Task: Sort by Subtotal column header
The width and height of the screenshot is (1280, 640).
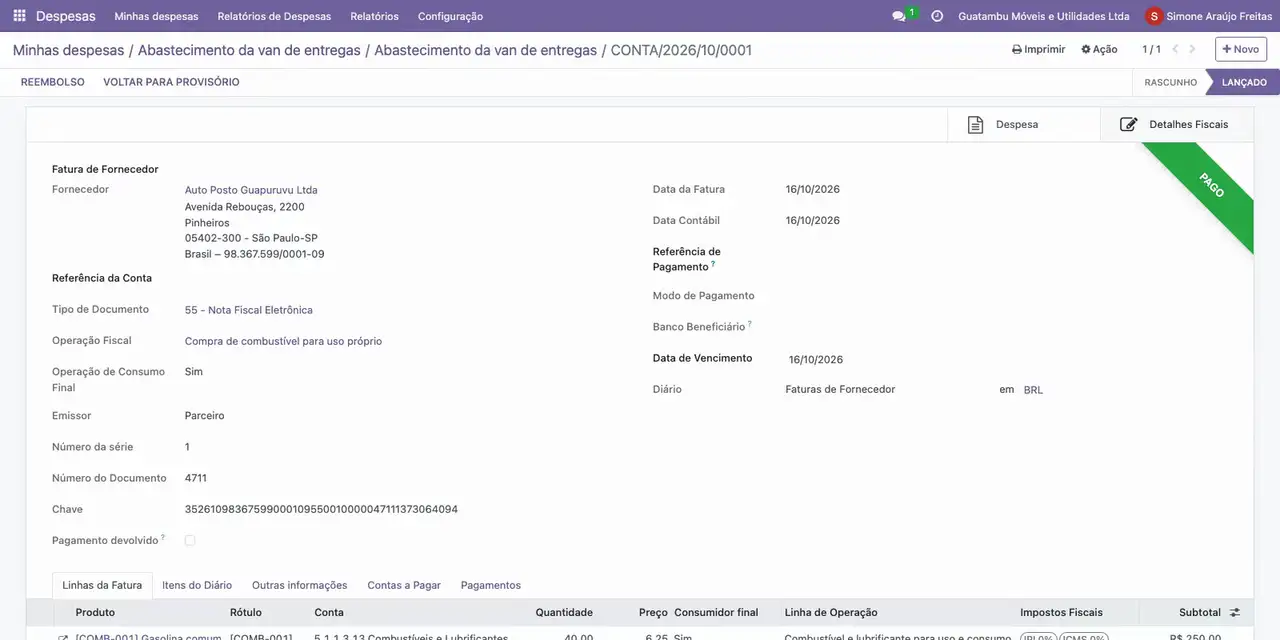Action: point(1200,612)
